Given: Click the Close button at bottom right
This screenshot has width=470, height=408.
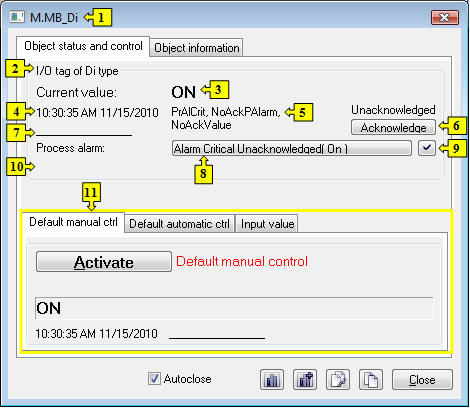Looking at the screenshot, I should click(x=422, y=380).
